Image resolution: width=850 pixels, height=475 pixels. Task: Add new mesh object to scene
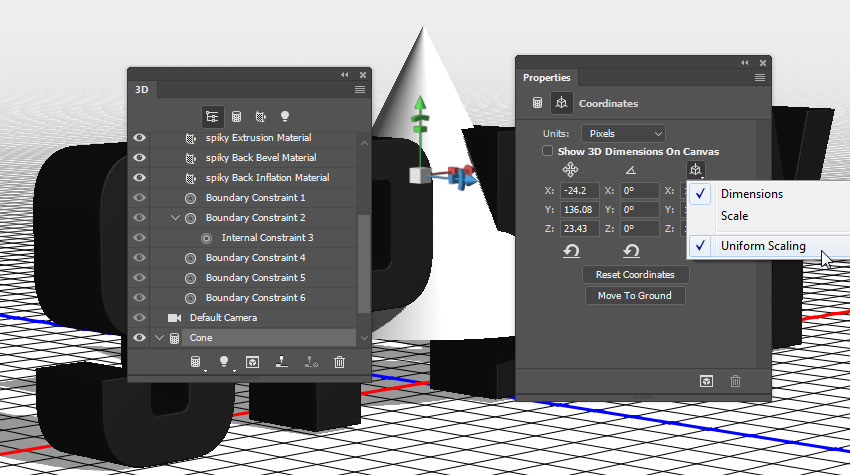coord(196,362)
